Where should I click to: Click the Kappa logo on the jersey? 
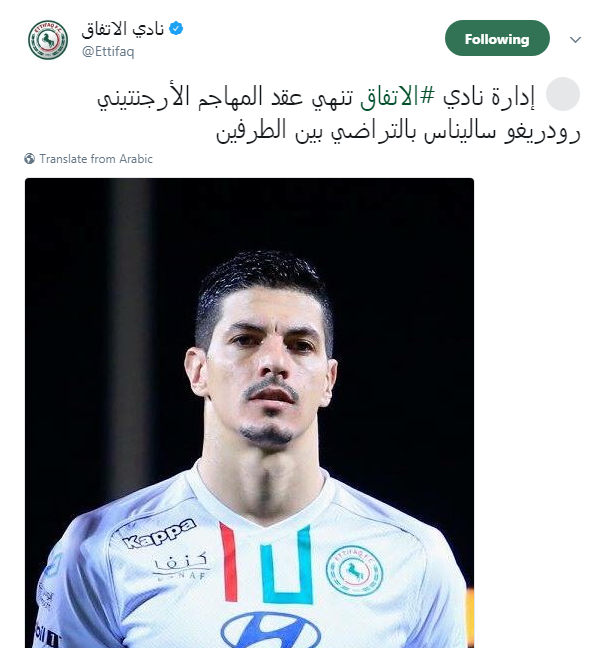click(x=159, y=533)
